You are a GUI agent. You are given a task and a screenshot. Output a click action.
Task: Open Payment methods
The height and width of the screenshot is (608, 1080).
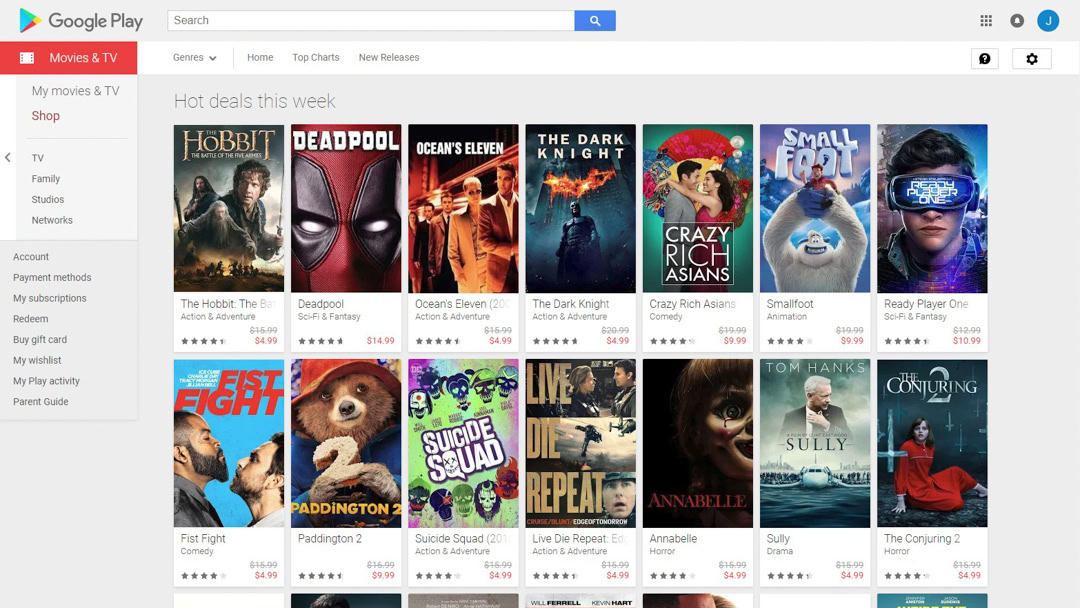(x=52, y=277)
